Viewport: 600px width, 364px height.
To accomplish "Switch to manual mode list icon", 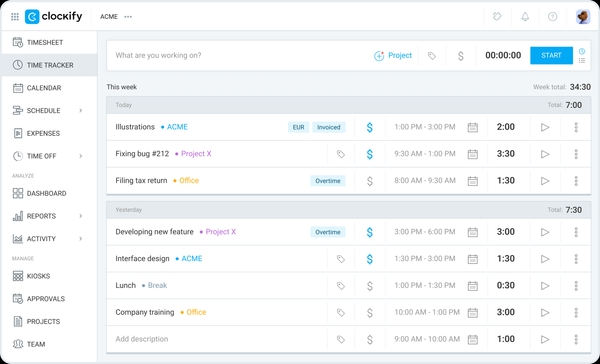I will click(x=582, y=60).
